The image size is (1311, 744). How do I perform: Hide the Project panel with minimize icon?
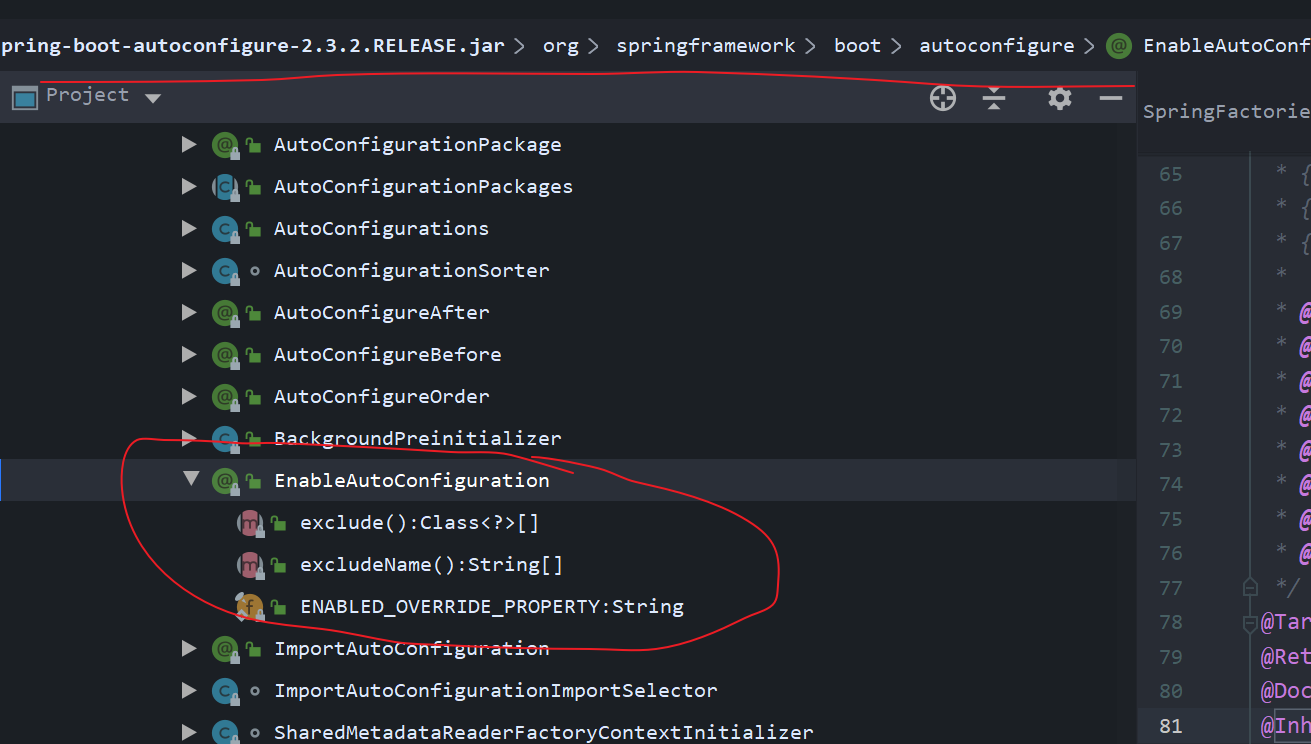coord(1111,98)
